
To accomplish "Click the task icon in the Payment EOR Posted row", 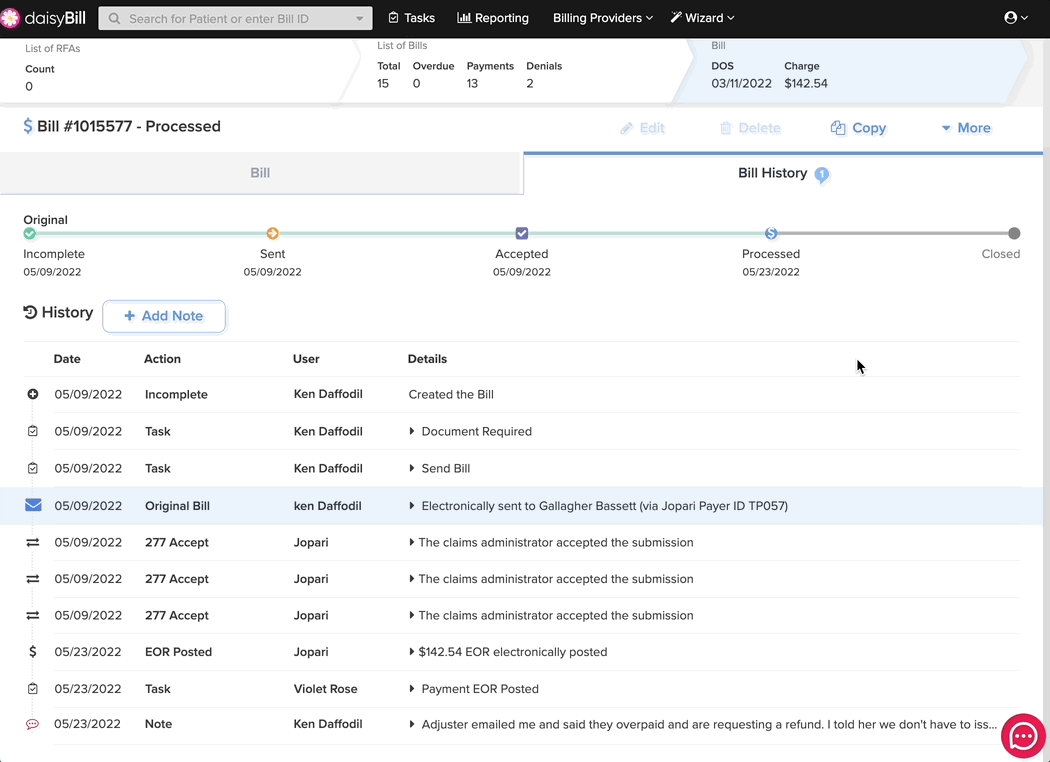I will pos(33,688).
